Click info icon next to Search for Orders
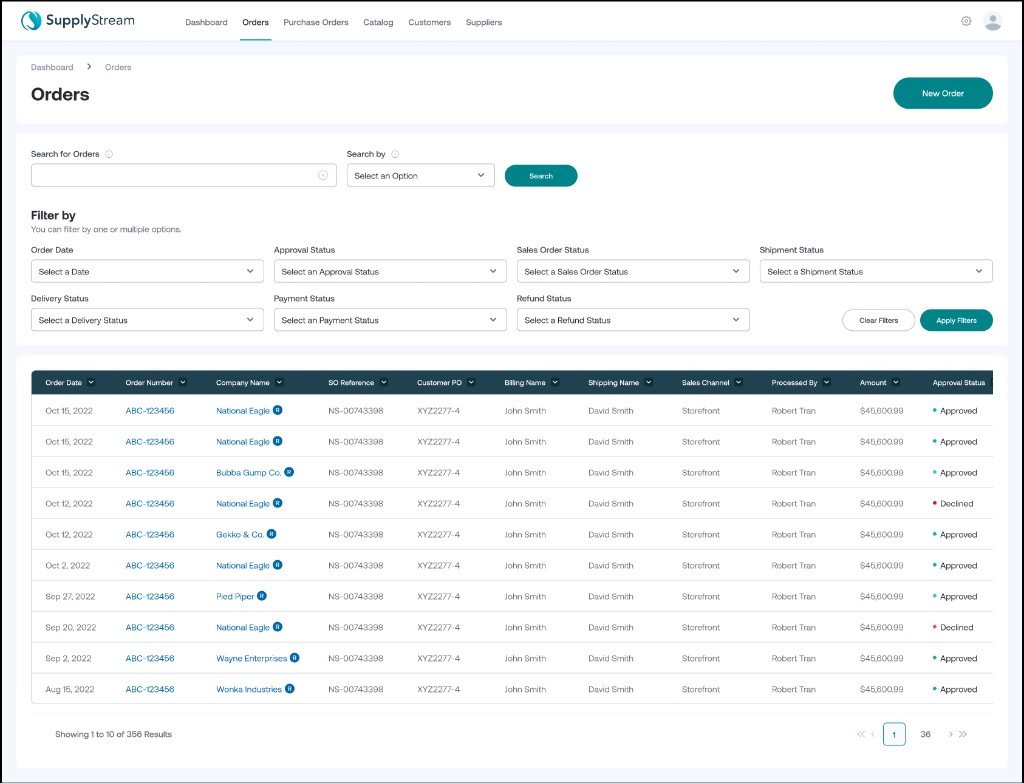 (x=109, y=154)
